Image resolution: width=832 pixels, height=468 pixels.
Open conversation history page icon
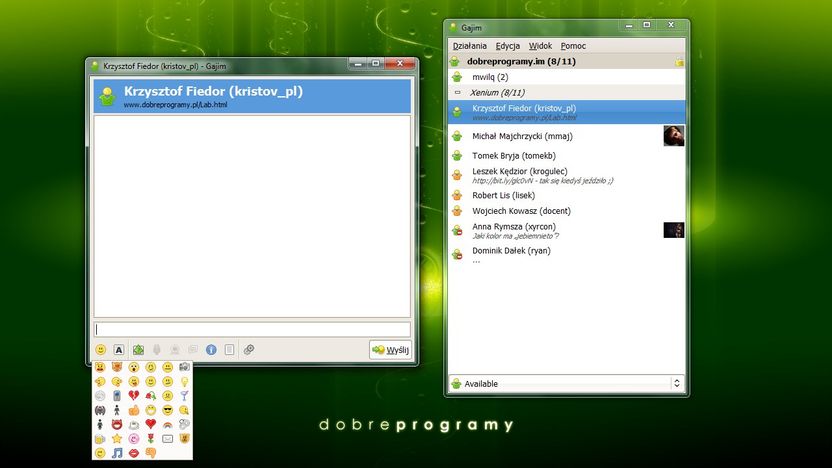229,350
